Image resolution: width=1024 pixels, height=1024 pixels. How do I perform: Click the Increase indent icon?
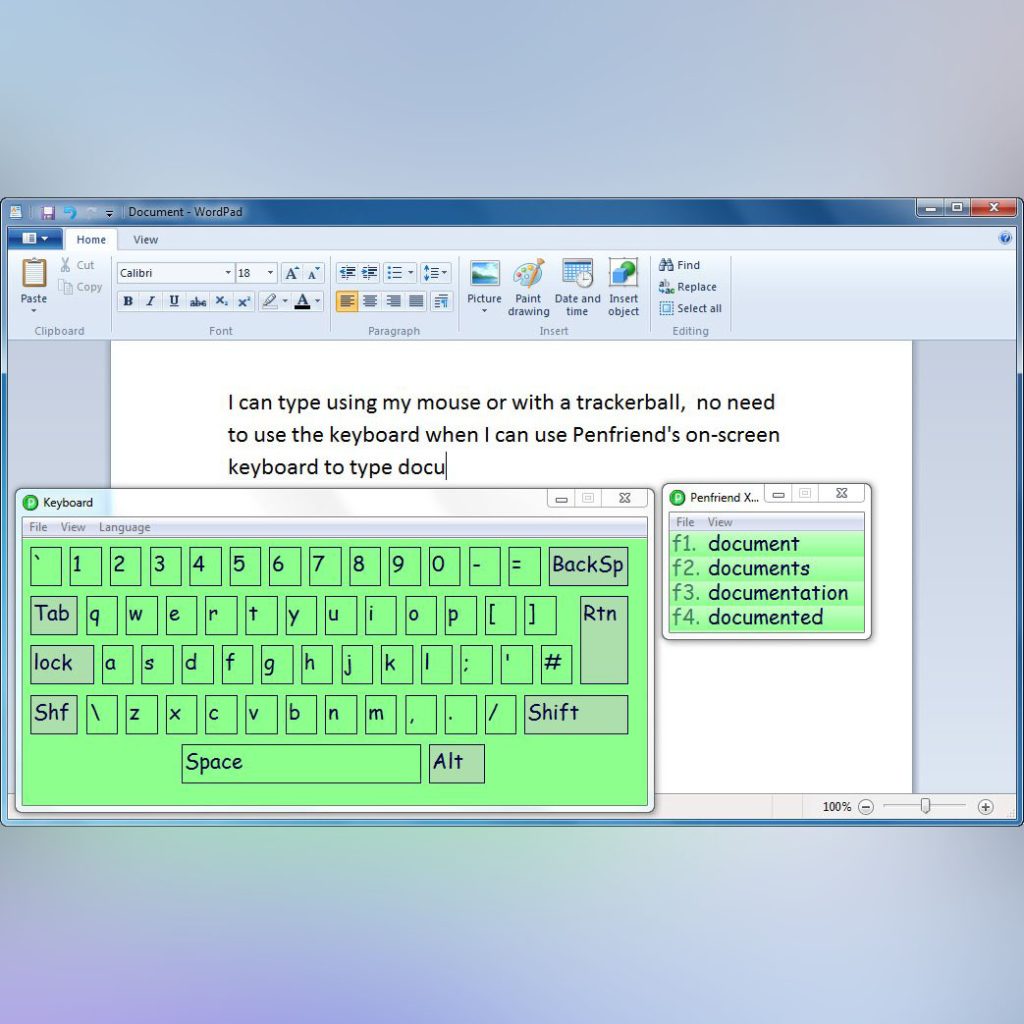(370, 273)
